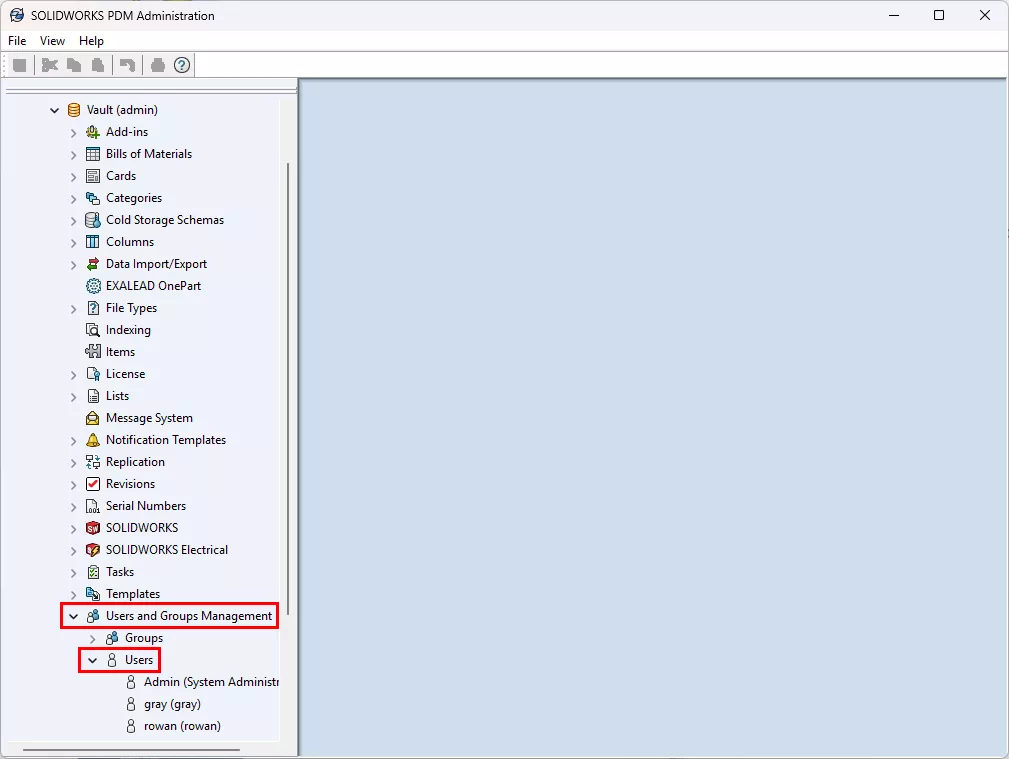Expand the Cards node

(x=73, y=176)
